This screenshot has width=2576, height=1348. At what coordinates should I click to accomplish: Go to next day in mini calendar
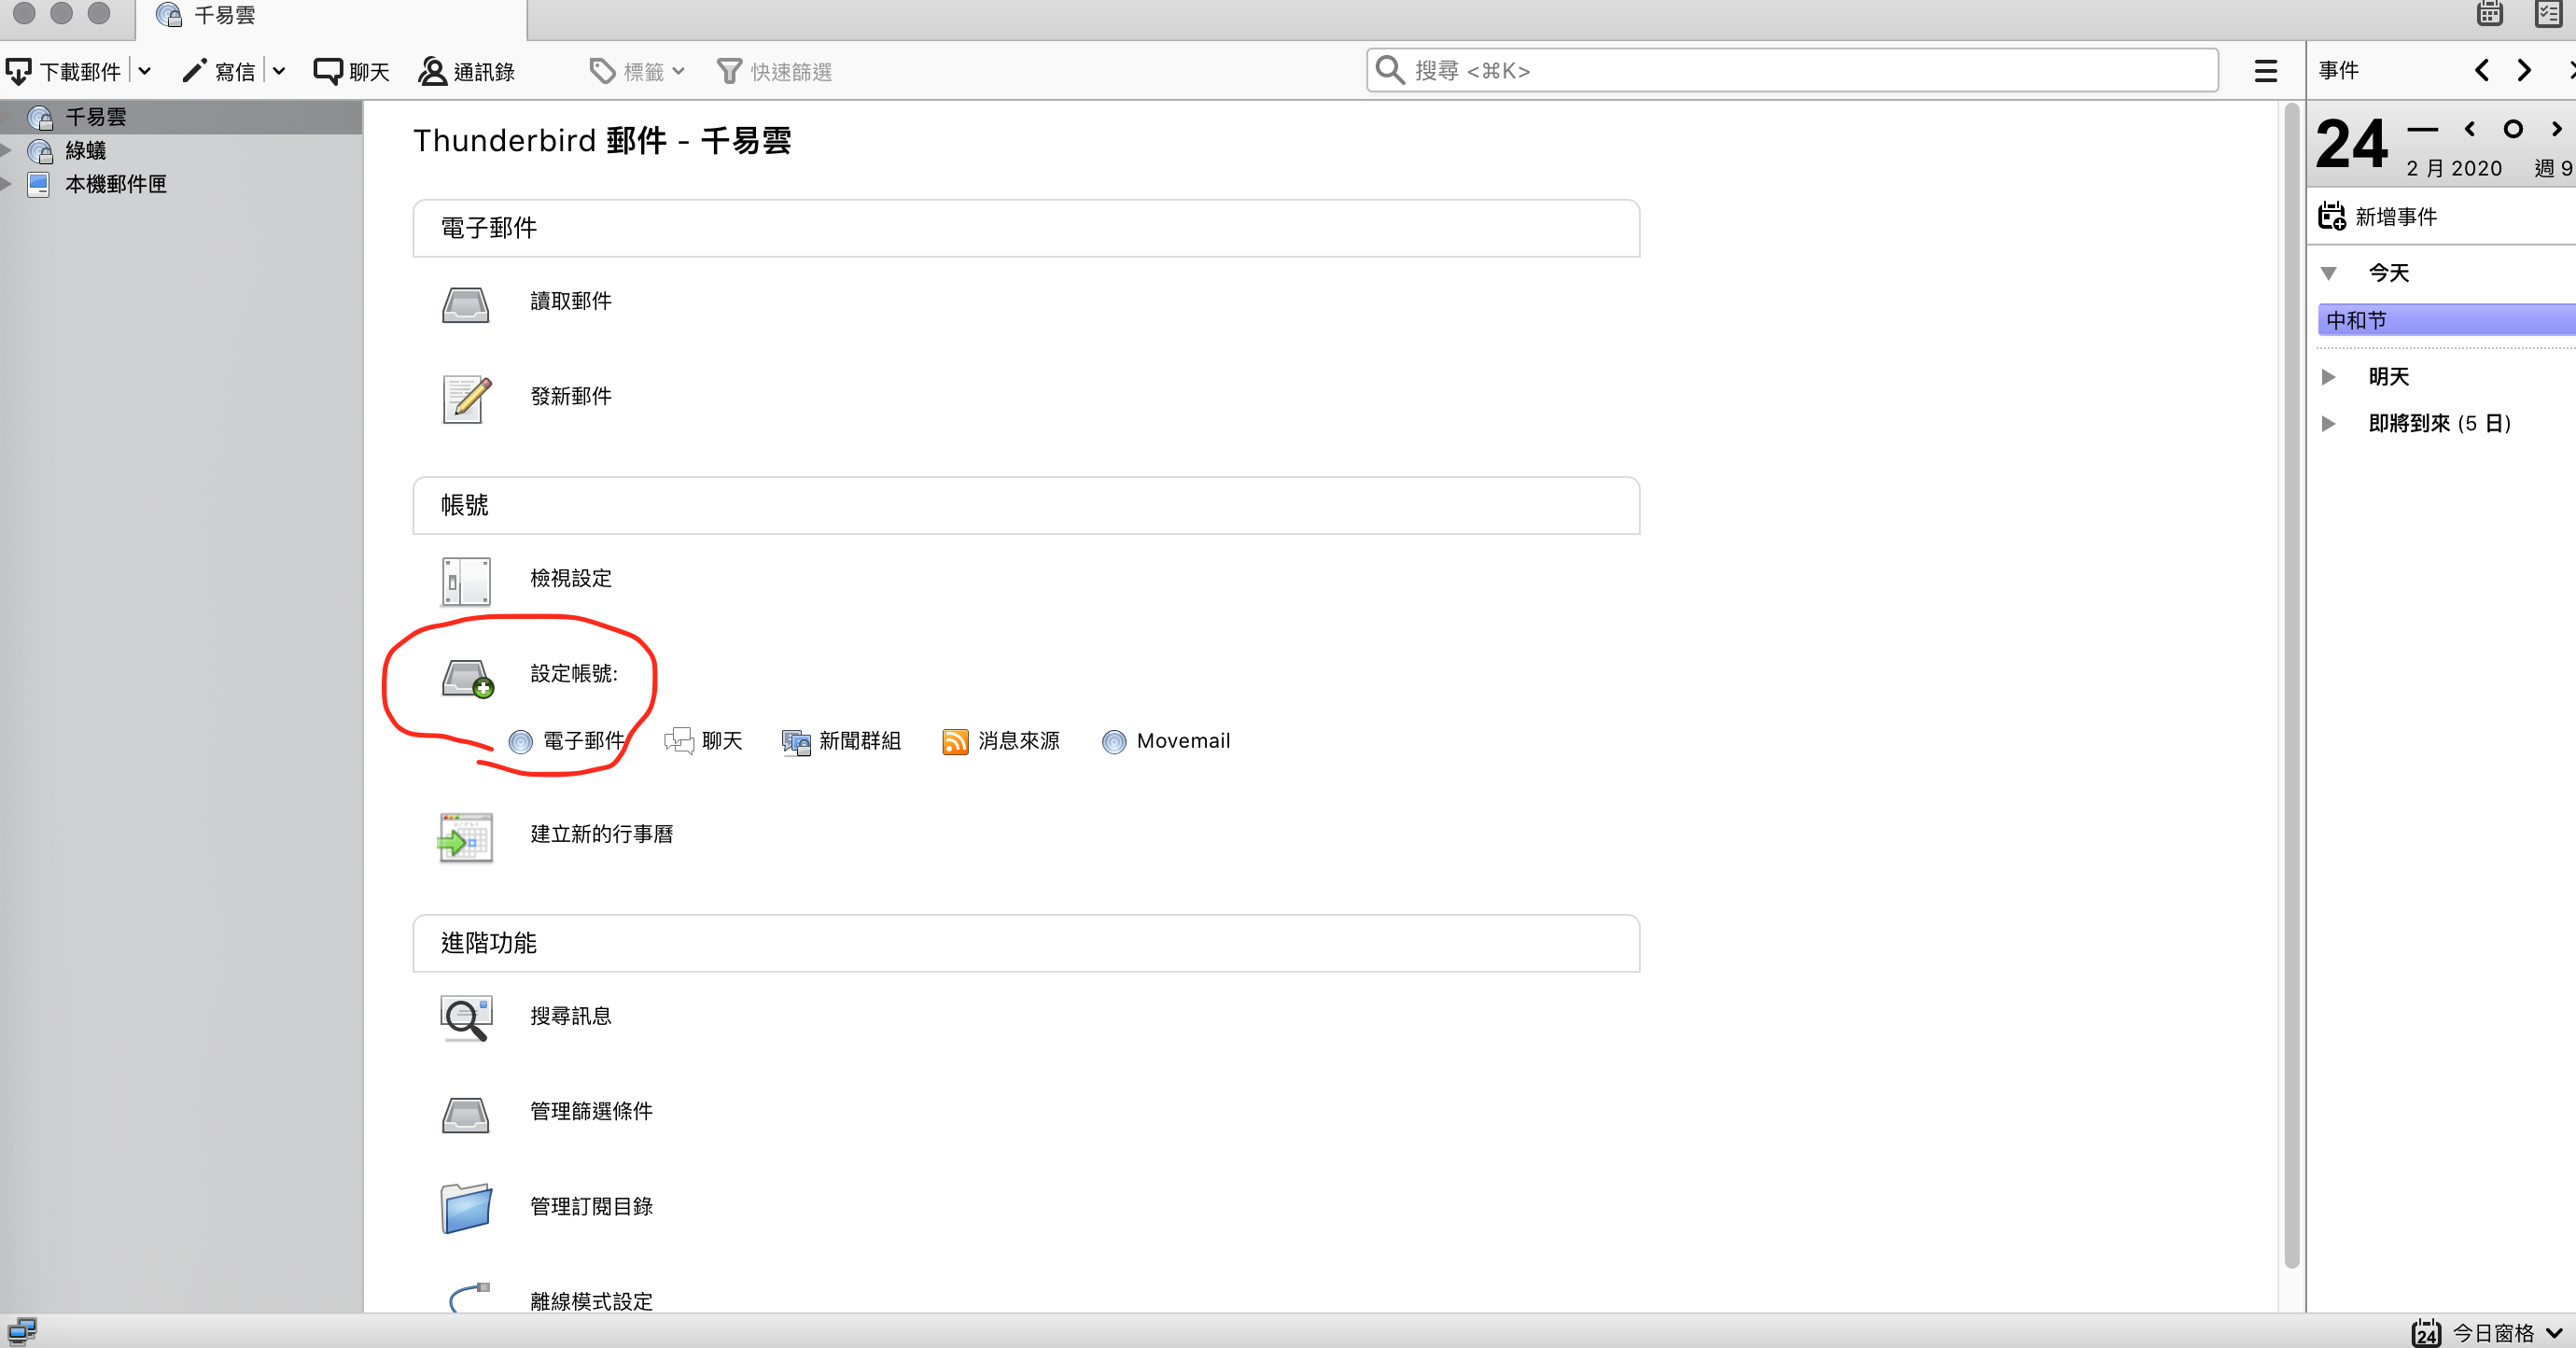tap(2557, 129)
